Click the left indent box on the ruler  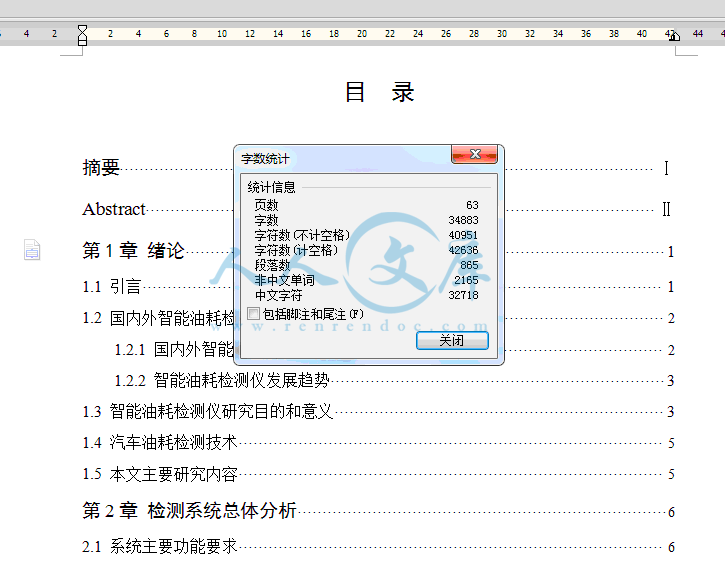pos(82,43)
